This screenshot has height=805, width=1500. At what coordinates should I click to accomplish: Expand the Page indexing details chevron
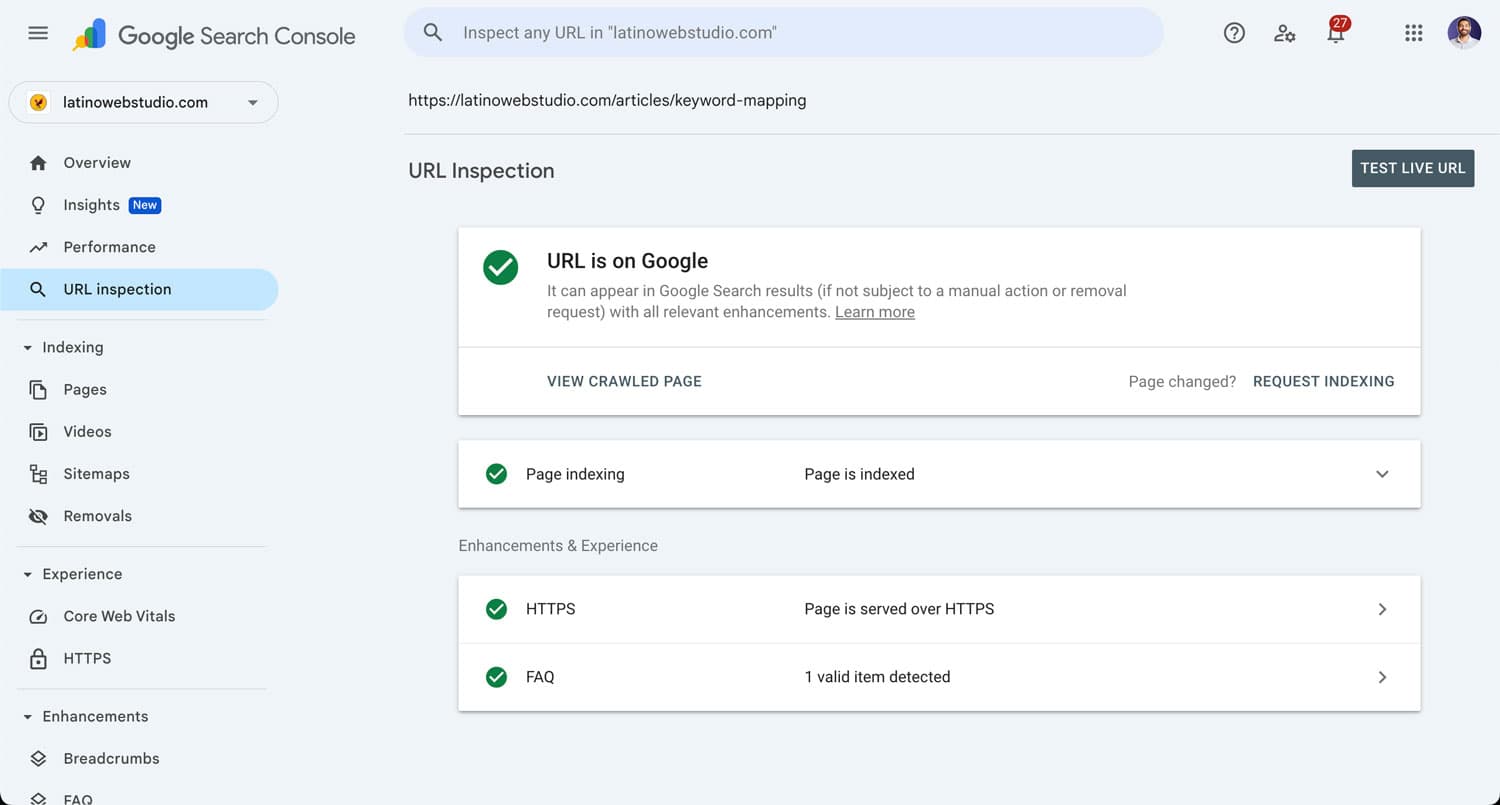pos(1383,474)
